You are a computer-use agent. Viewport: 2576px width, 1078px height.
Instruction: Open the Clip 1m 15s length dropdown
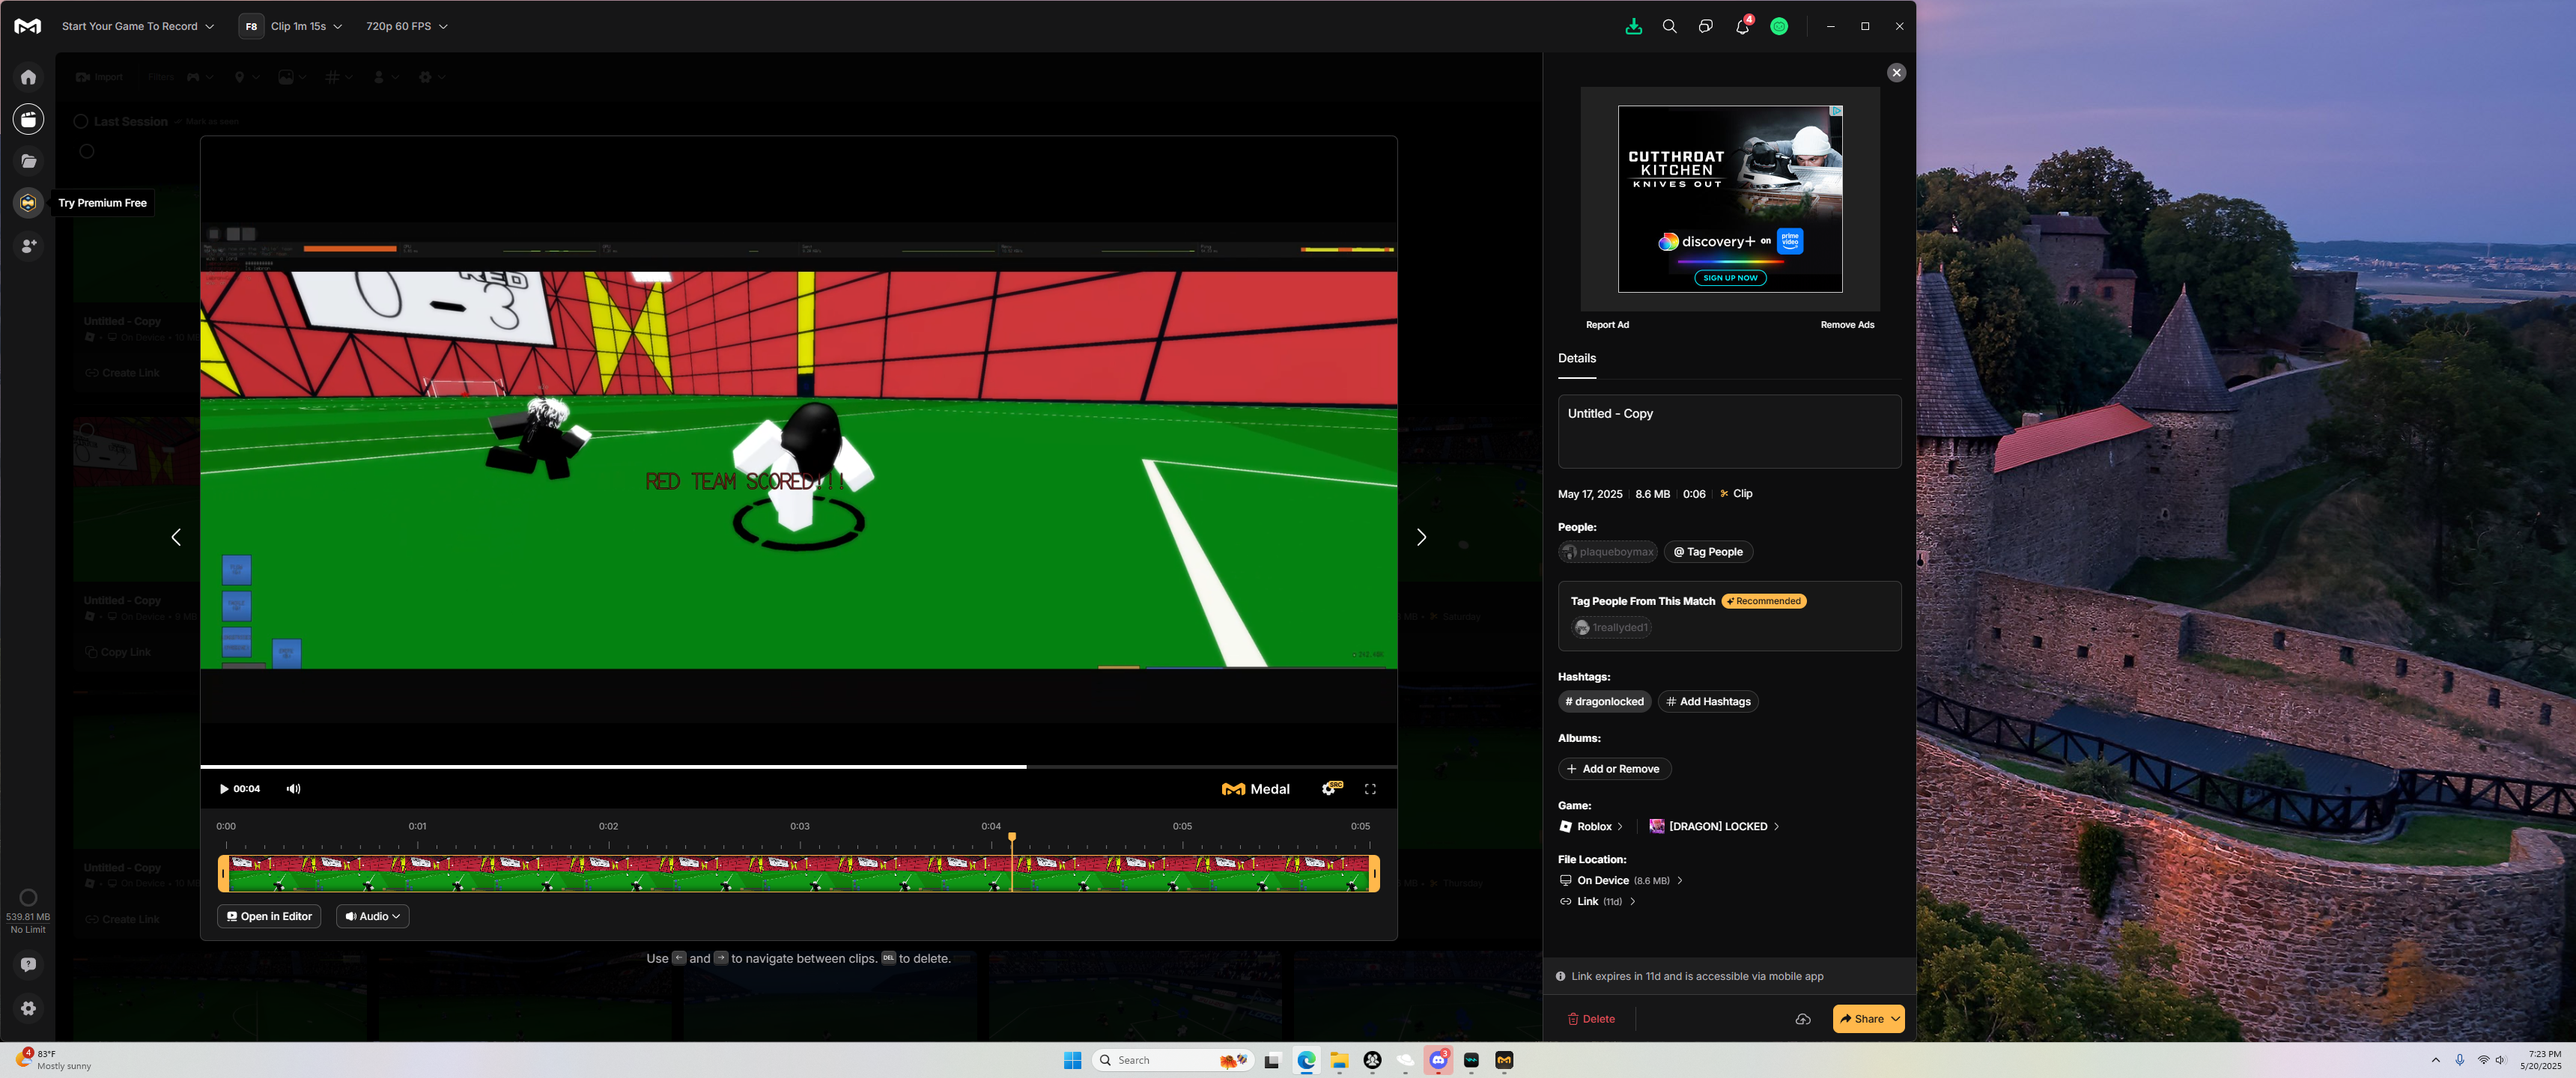tap(306, 27)
